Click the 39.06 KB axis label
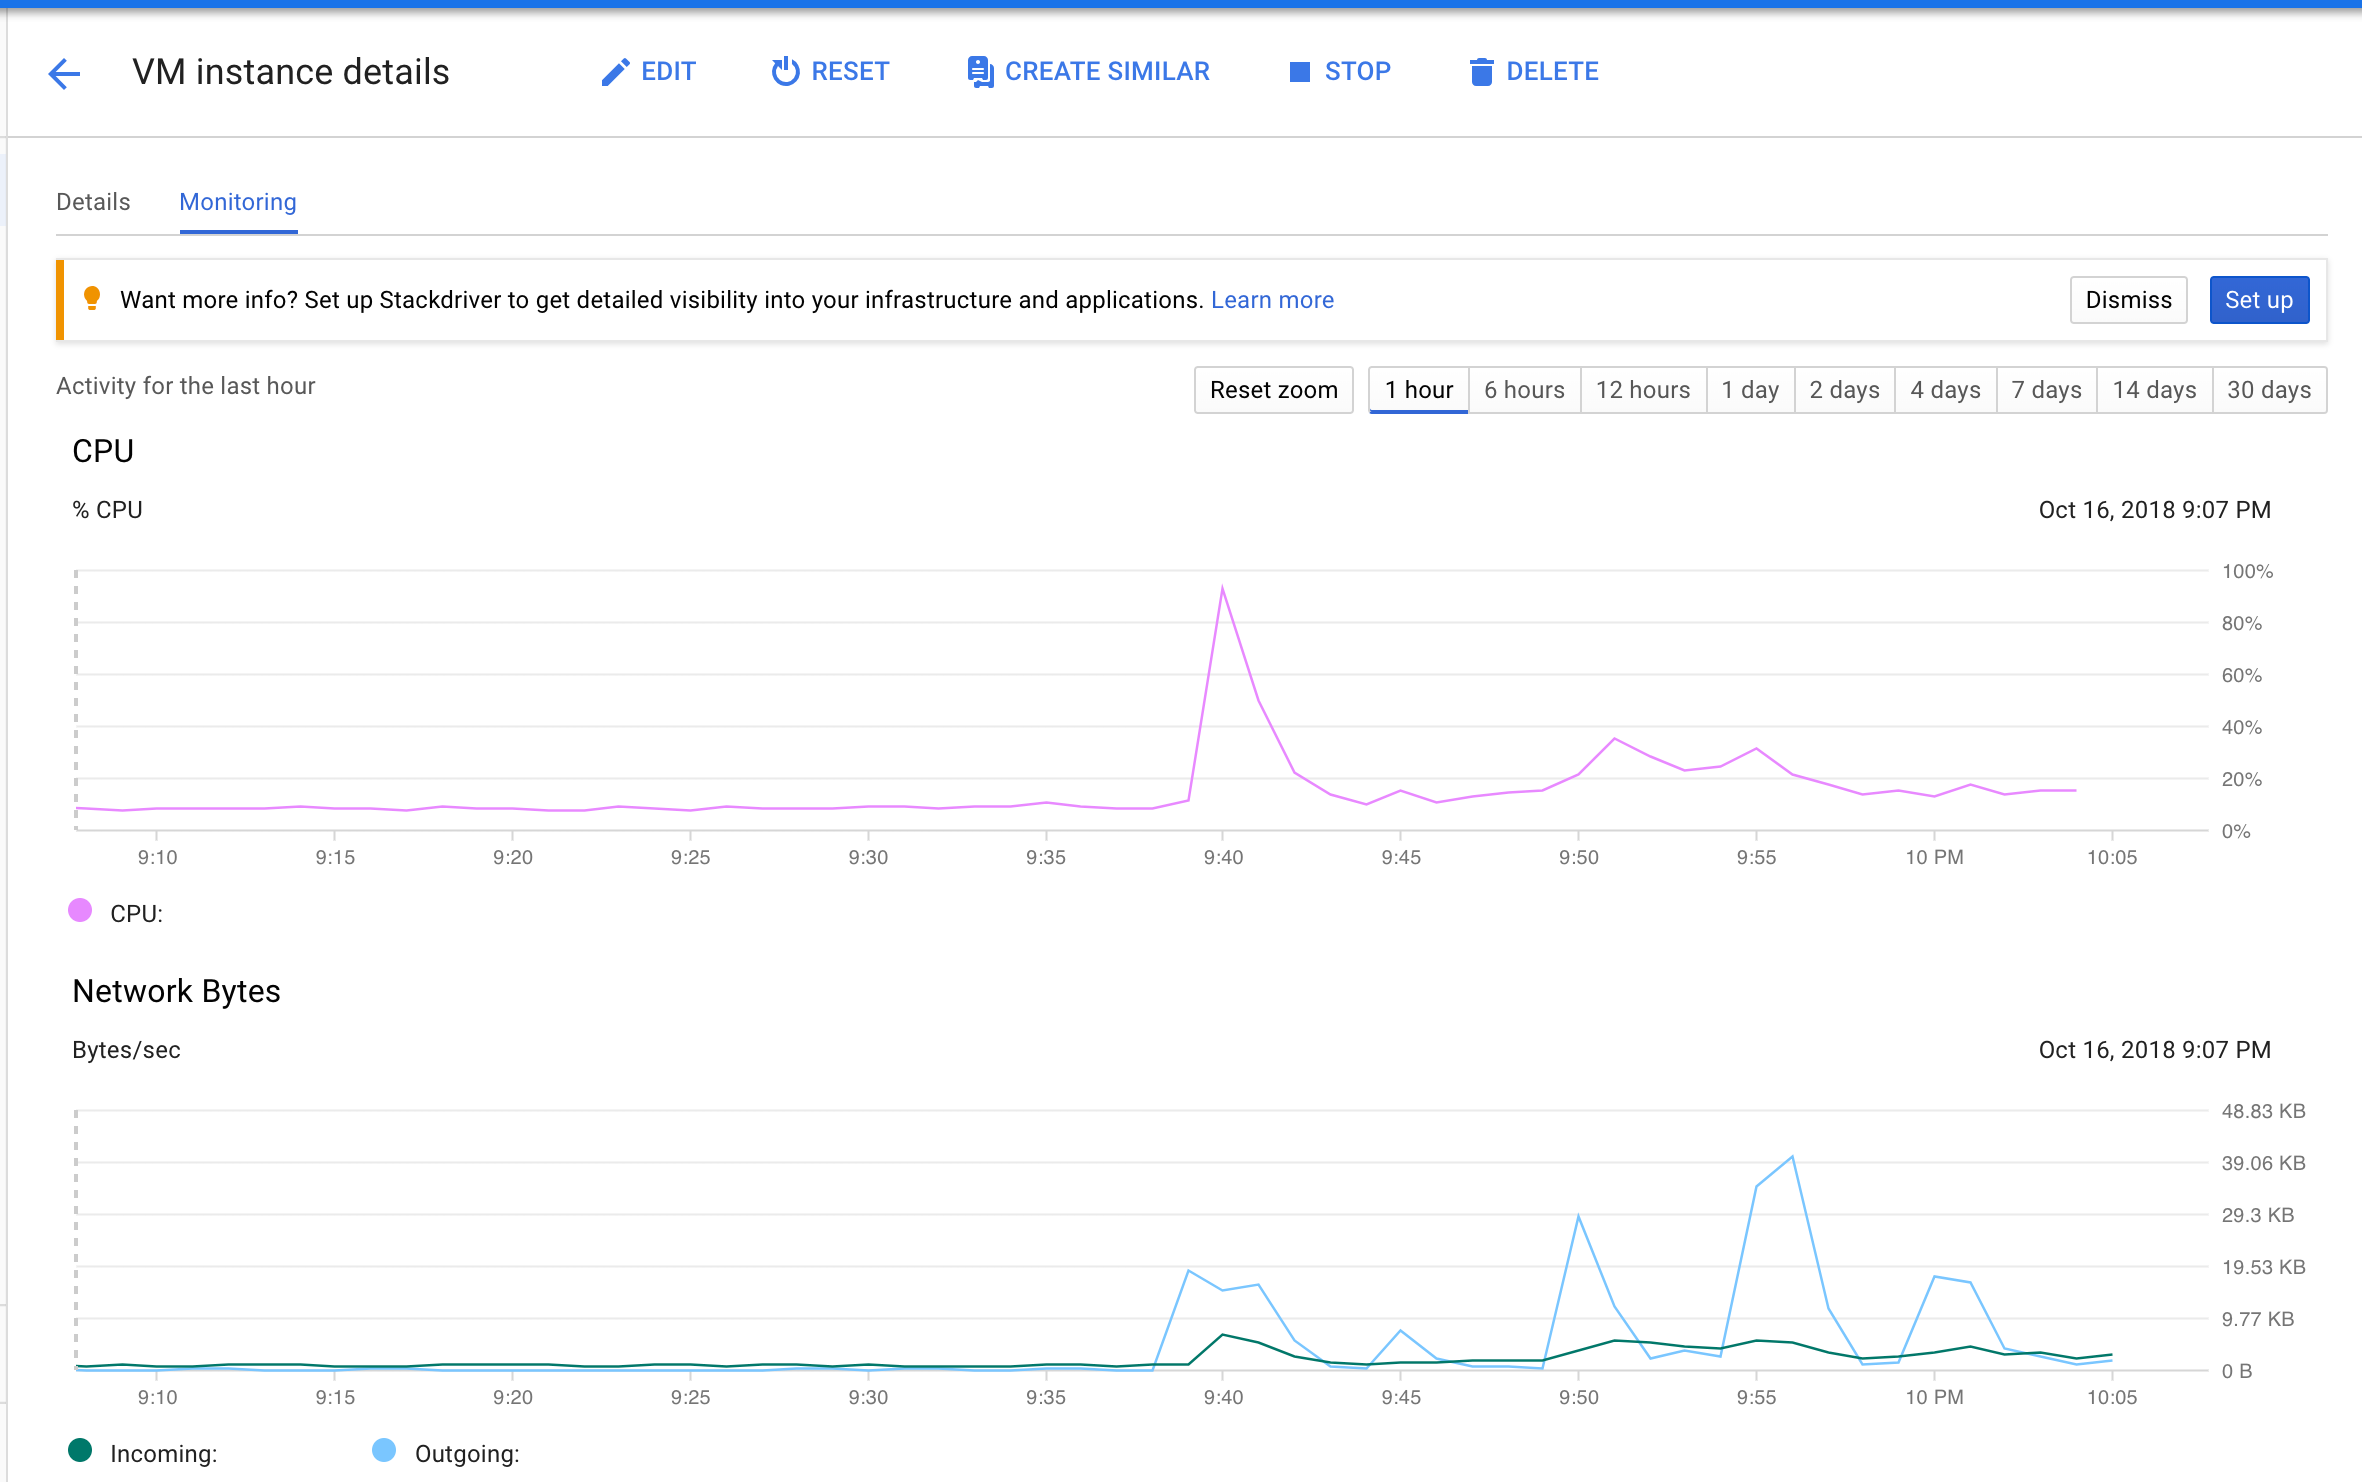The width and height of the screenshot is (2362, 1482). point(2263,1163)
